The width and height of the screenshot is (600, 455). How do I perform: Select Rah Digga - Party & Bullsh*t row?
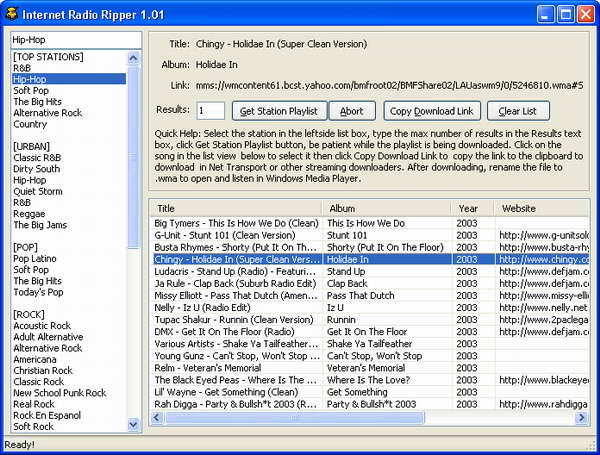369,404
